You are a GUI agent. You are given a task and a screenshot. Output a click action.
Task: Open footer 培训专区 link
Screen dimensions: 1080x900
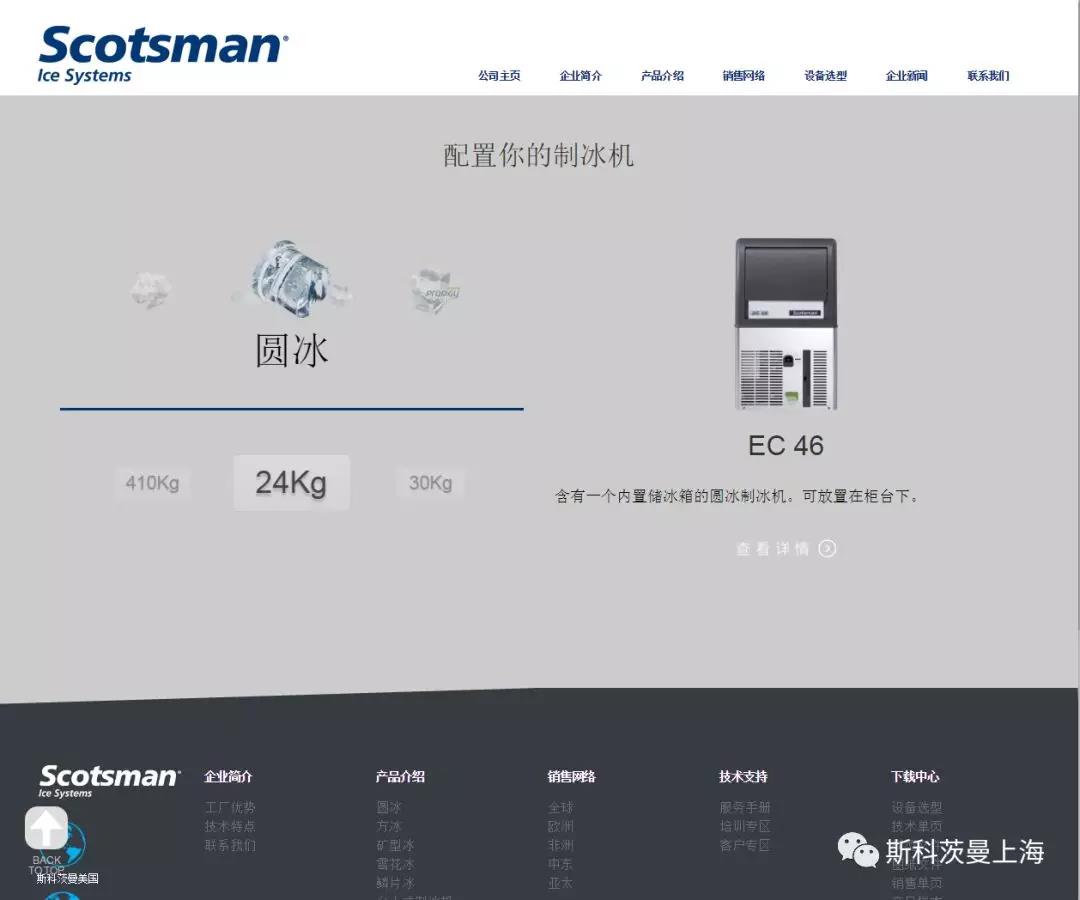(745, 826)
